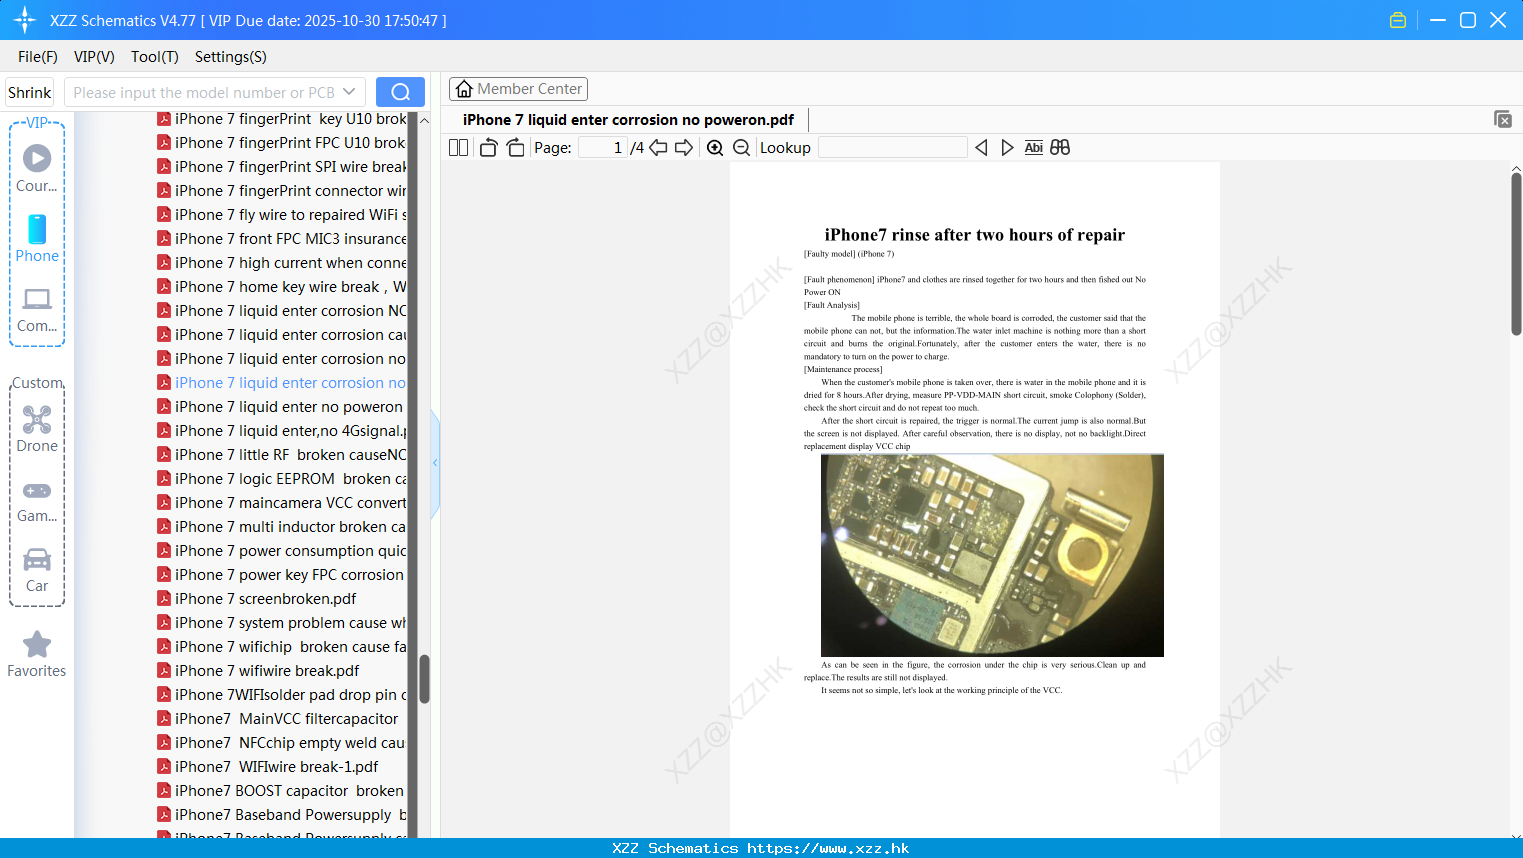Open the model number dropdown arrow
Viewport: 1523px width, 858px height.
coord(349,92)
